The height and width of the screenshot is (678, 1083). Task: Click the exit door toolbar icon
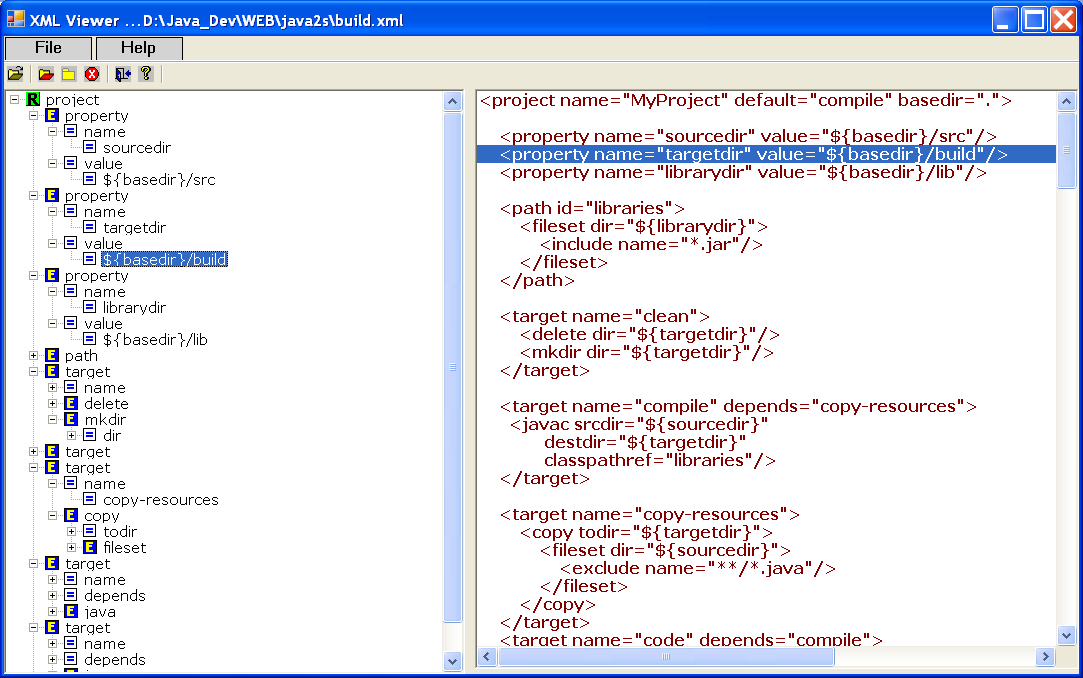click(122, 74)
